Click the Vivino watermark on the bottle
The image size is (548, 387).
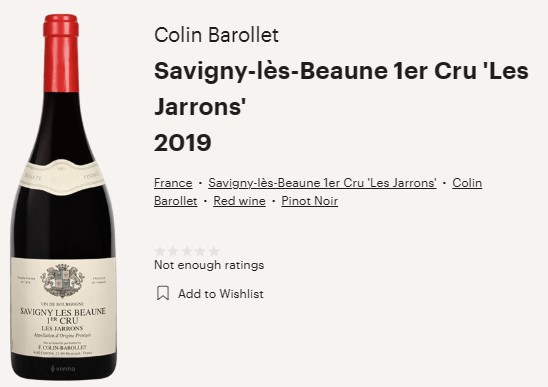(63, 369)
